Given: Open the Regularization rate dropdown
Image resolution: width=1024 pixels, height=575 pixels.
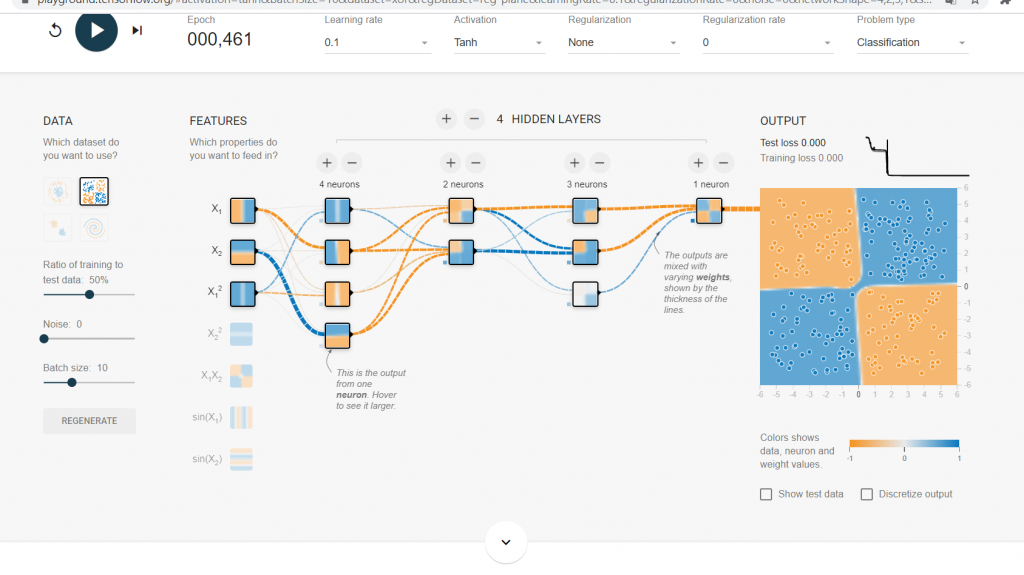Looking at the screenshot, I should point(767,42).
